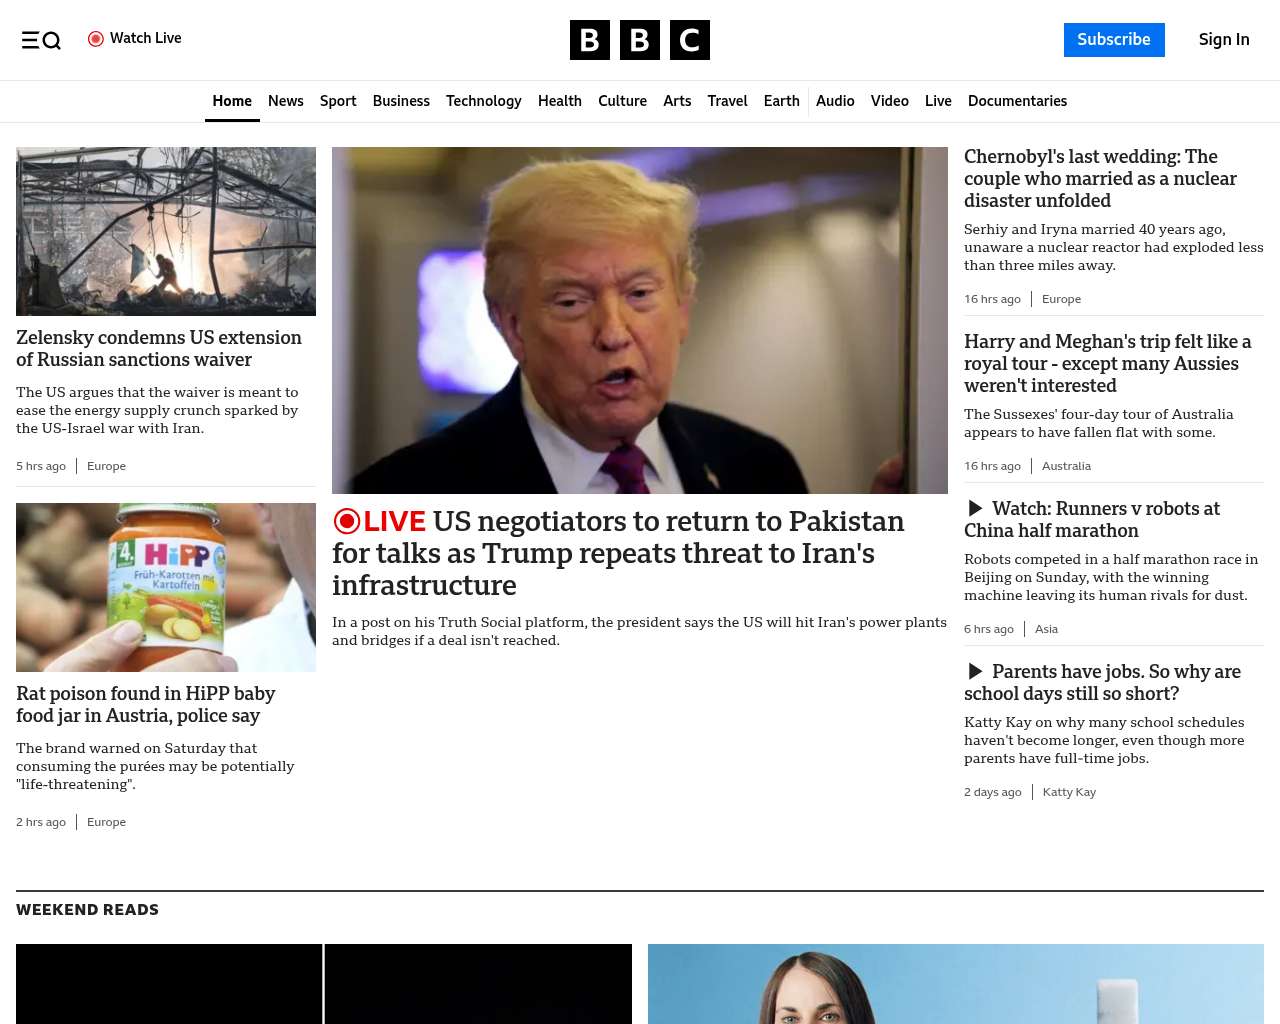The width and height of the screenshot is (1280, 1024).
Task: Click the Robots competed summary text
Action: [1111, 578]
